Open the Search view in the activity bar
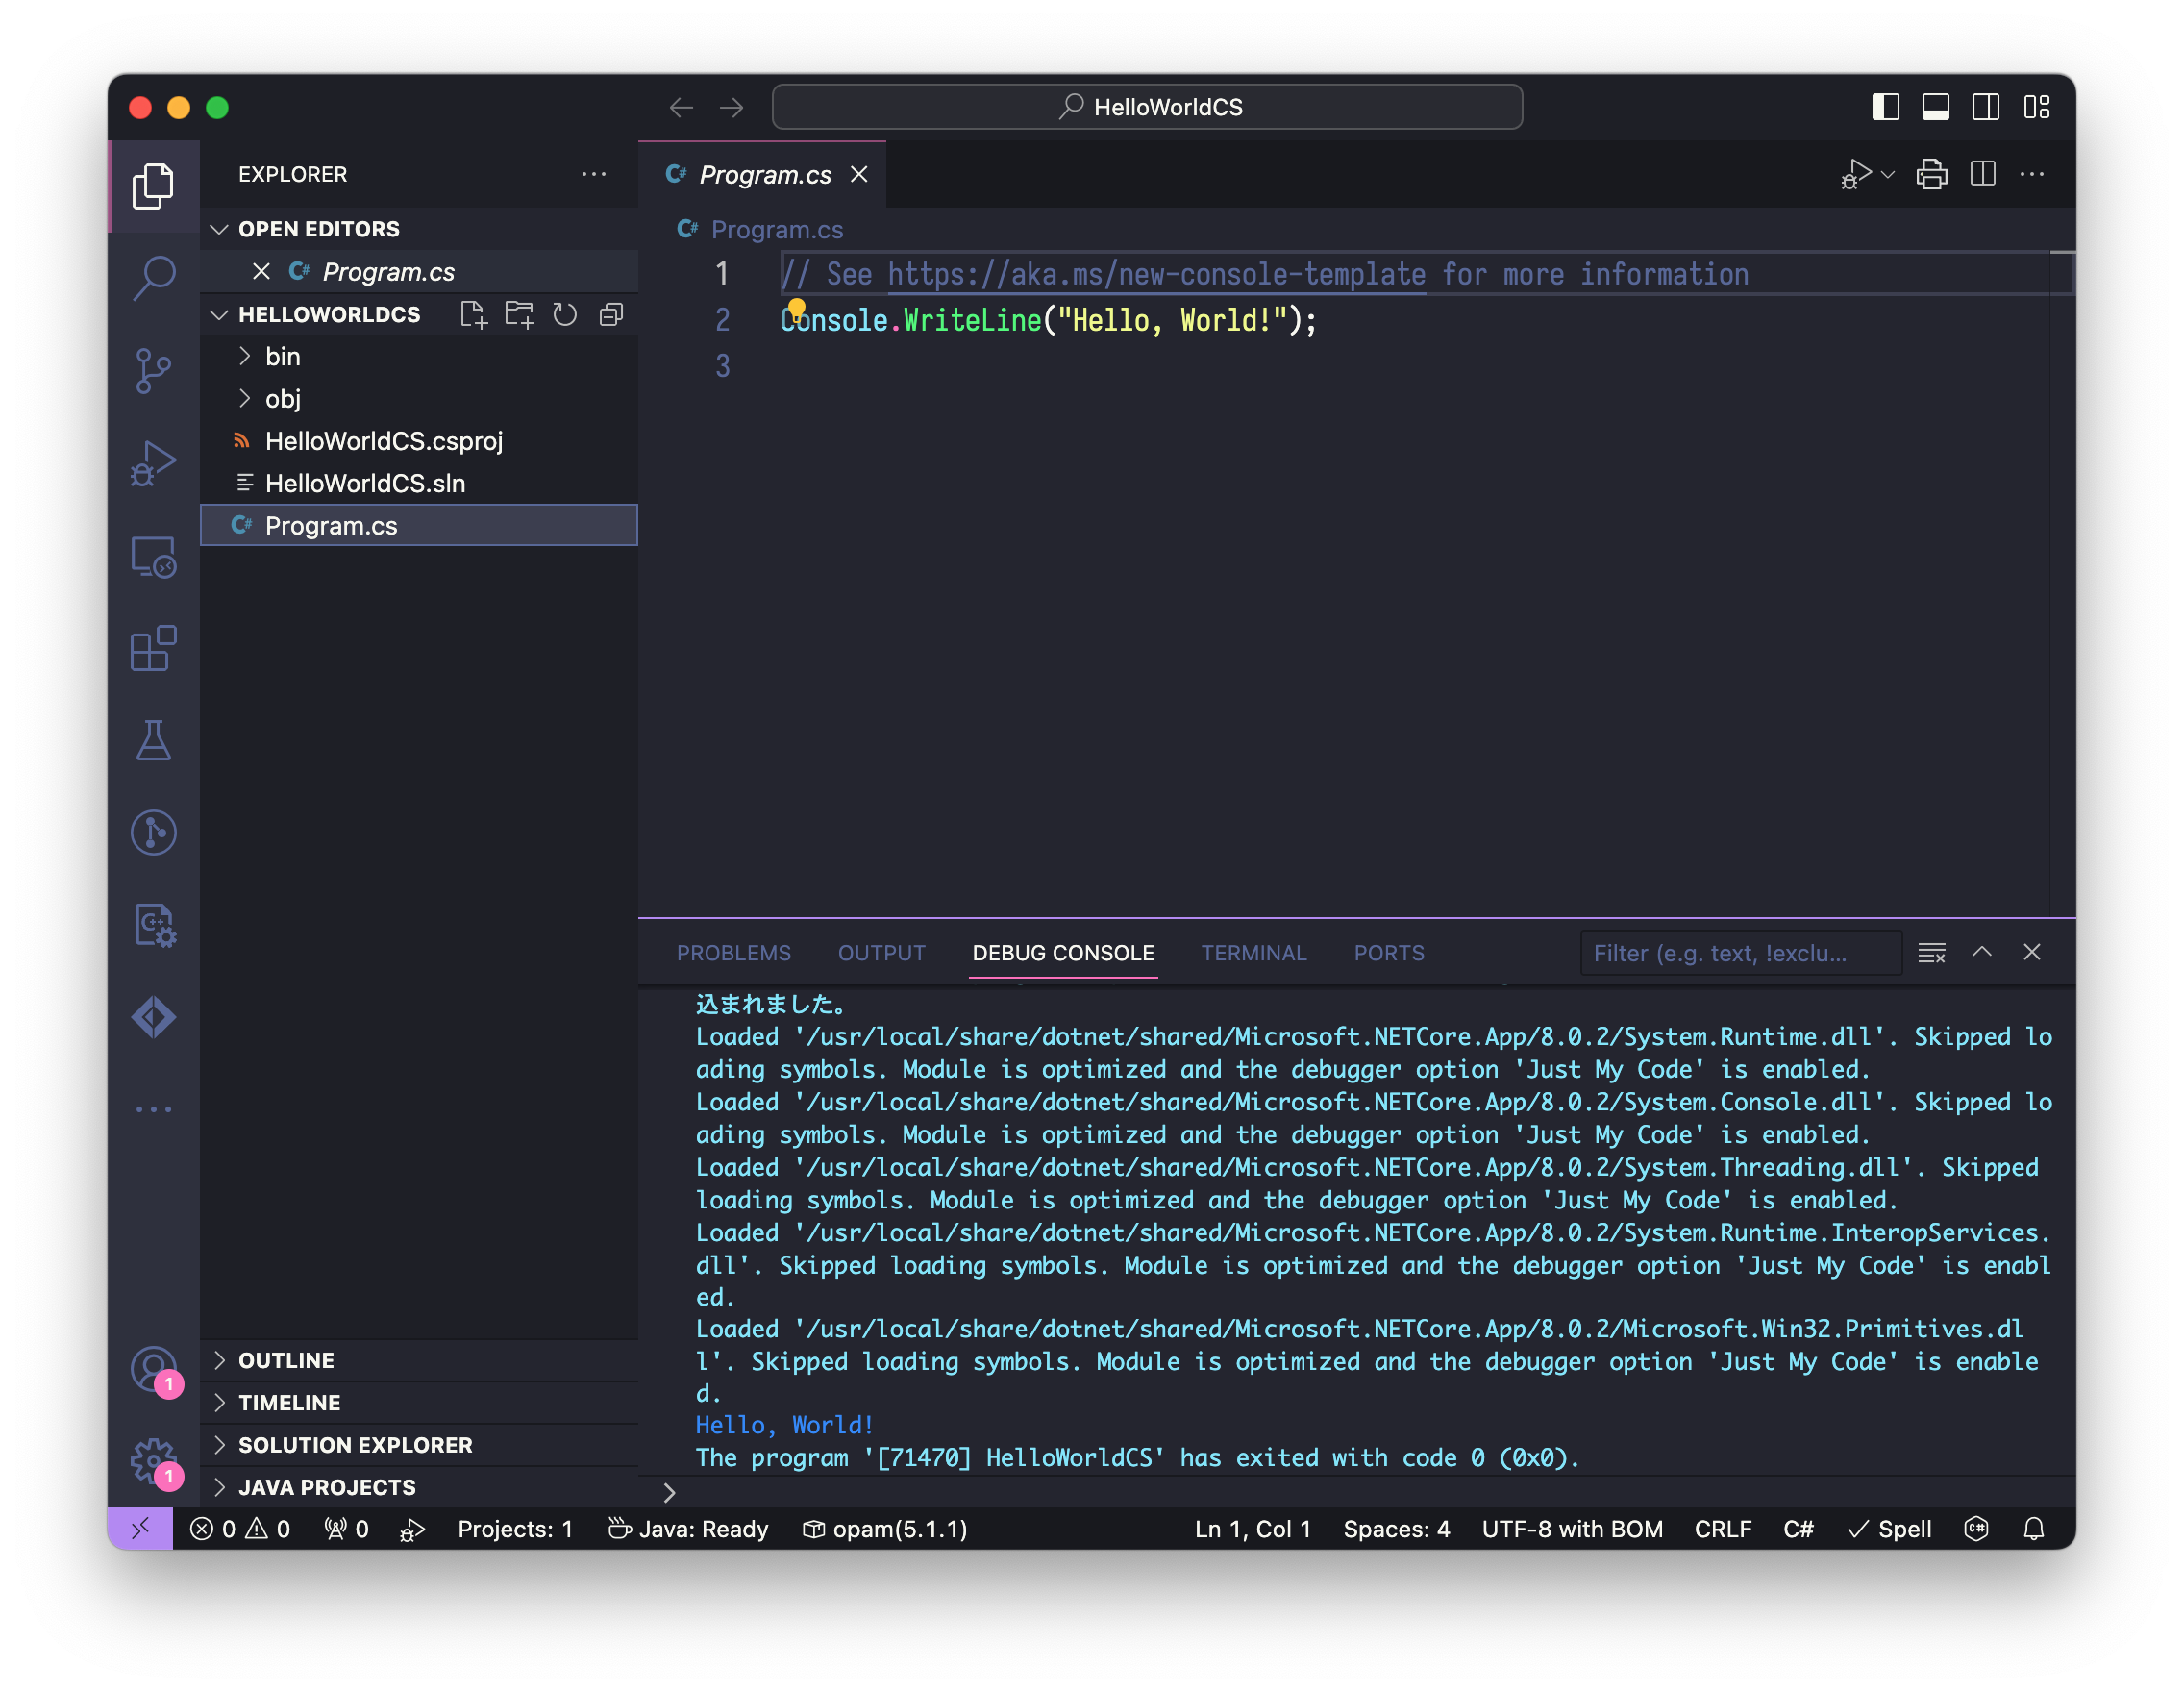2184x1692 pixels. coord(153,278)
